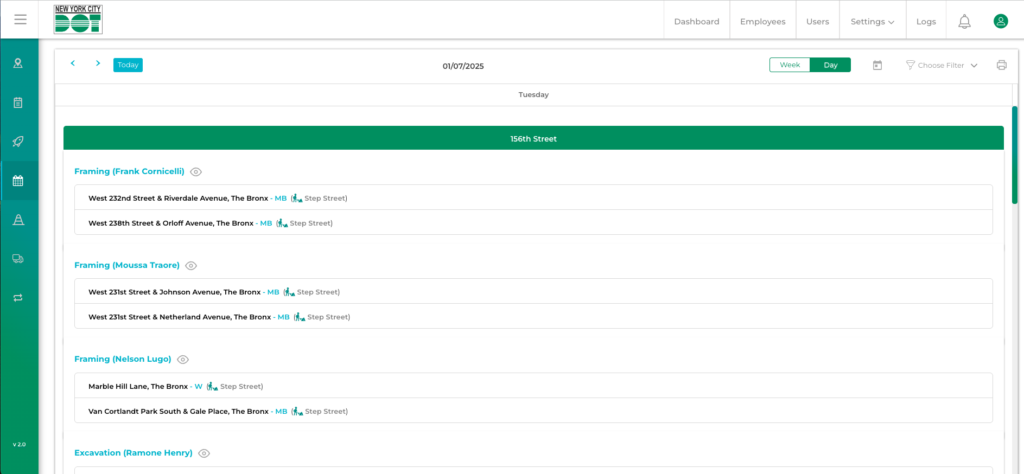Click the traffic cone sidebar icon
The width and height of the screenshot is (1024, 474).
pos(18,220)
